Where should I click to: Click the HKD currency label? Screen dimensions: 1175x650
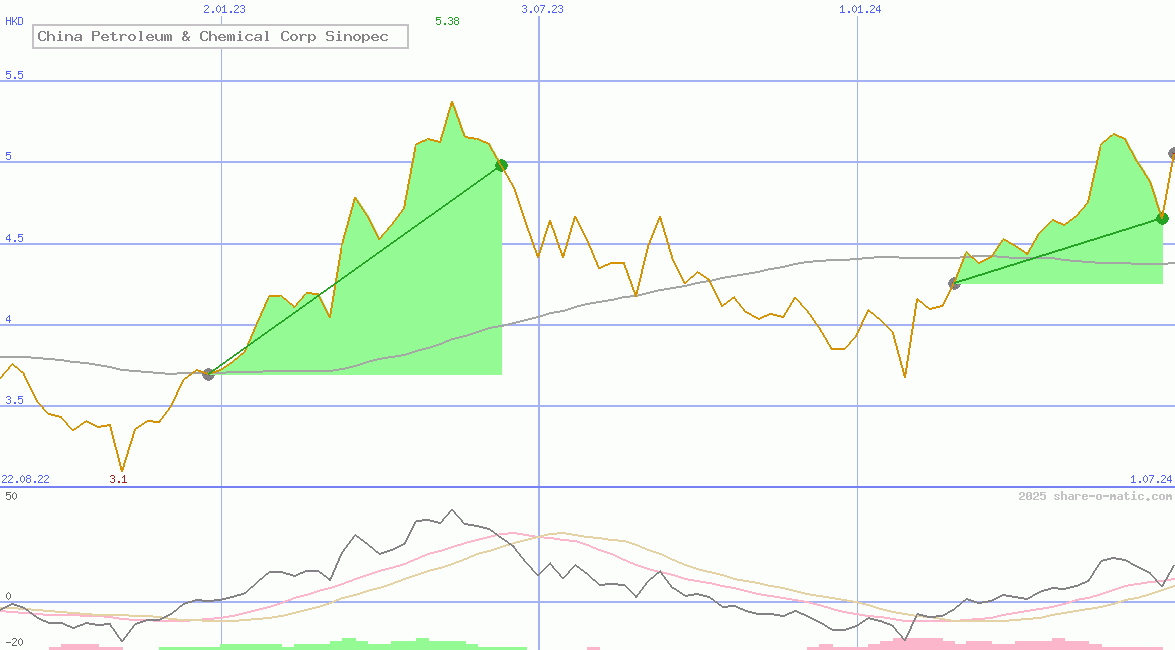pos(14,21)
